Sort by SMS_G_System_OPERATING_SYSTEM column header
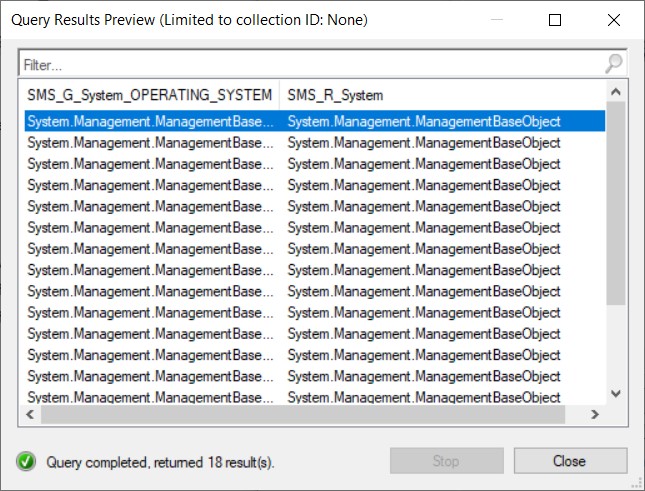 (149, 95)
